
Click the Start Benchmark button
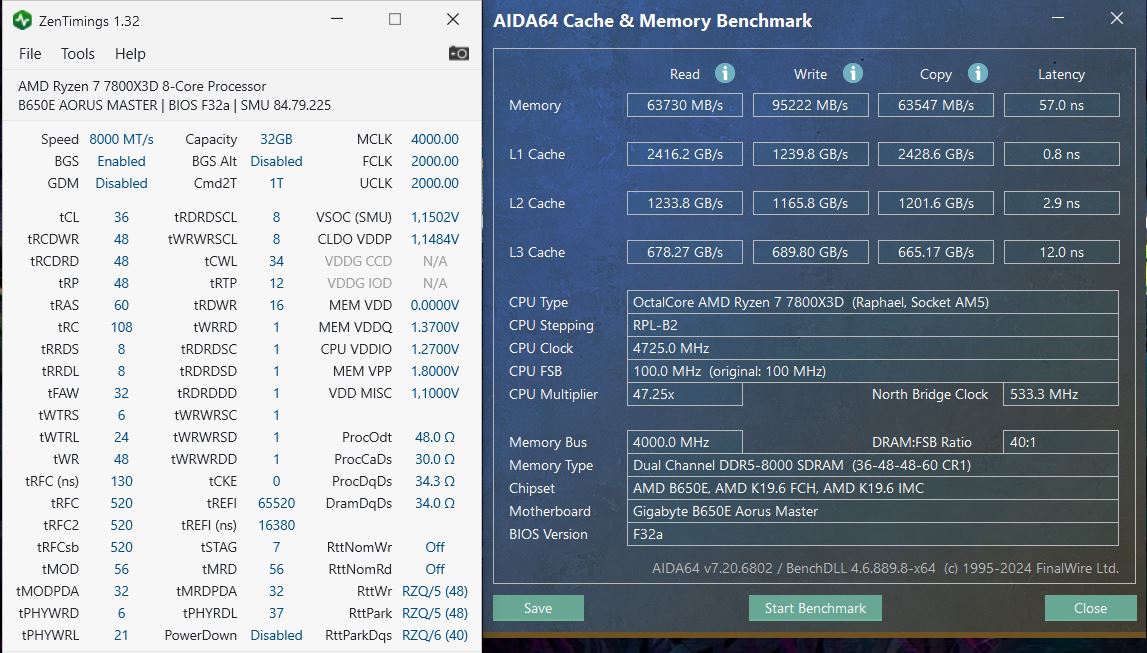(815, 608)
